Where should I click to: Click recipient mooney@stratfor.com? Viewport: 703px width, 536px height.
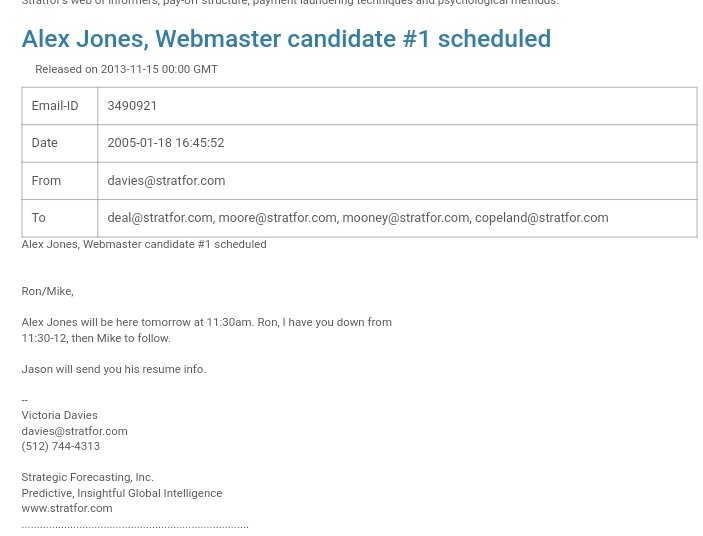[406, 218]
